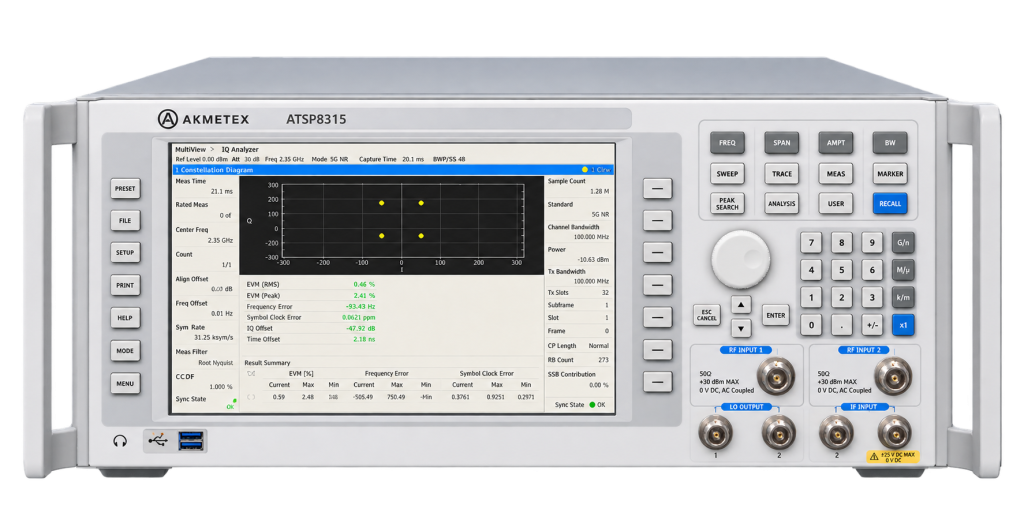Tap the PRESET hardkey
Image resolution: width=1024 pixels, height=512 pixels.
pyautogui.click(x=125, y=189)
